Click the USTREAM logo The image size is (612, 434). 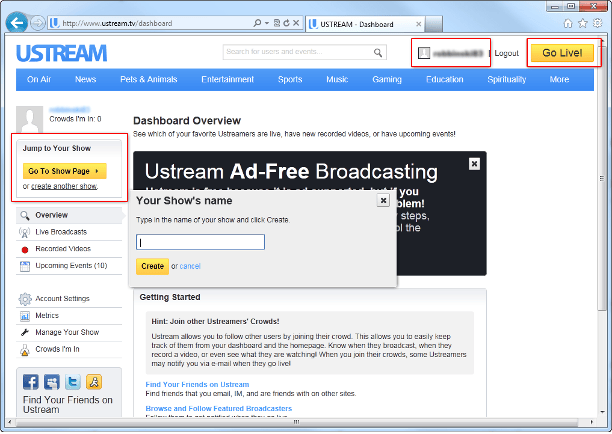61,53
